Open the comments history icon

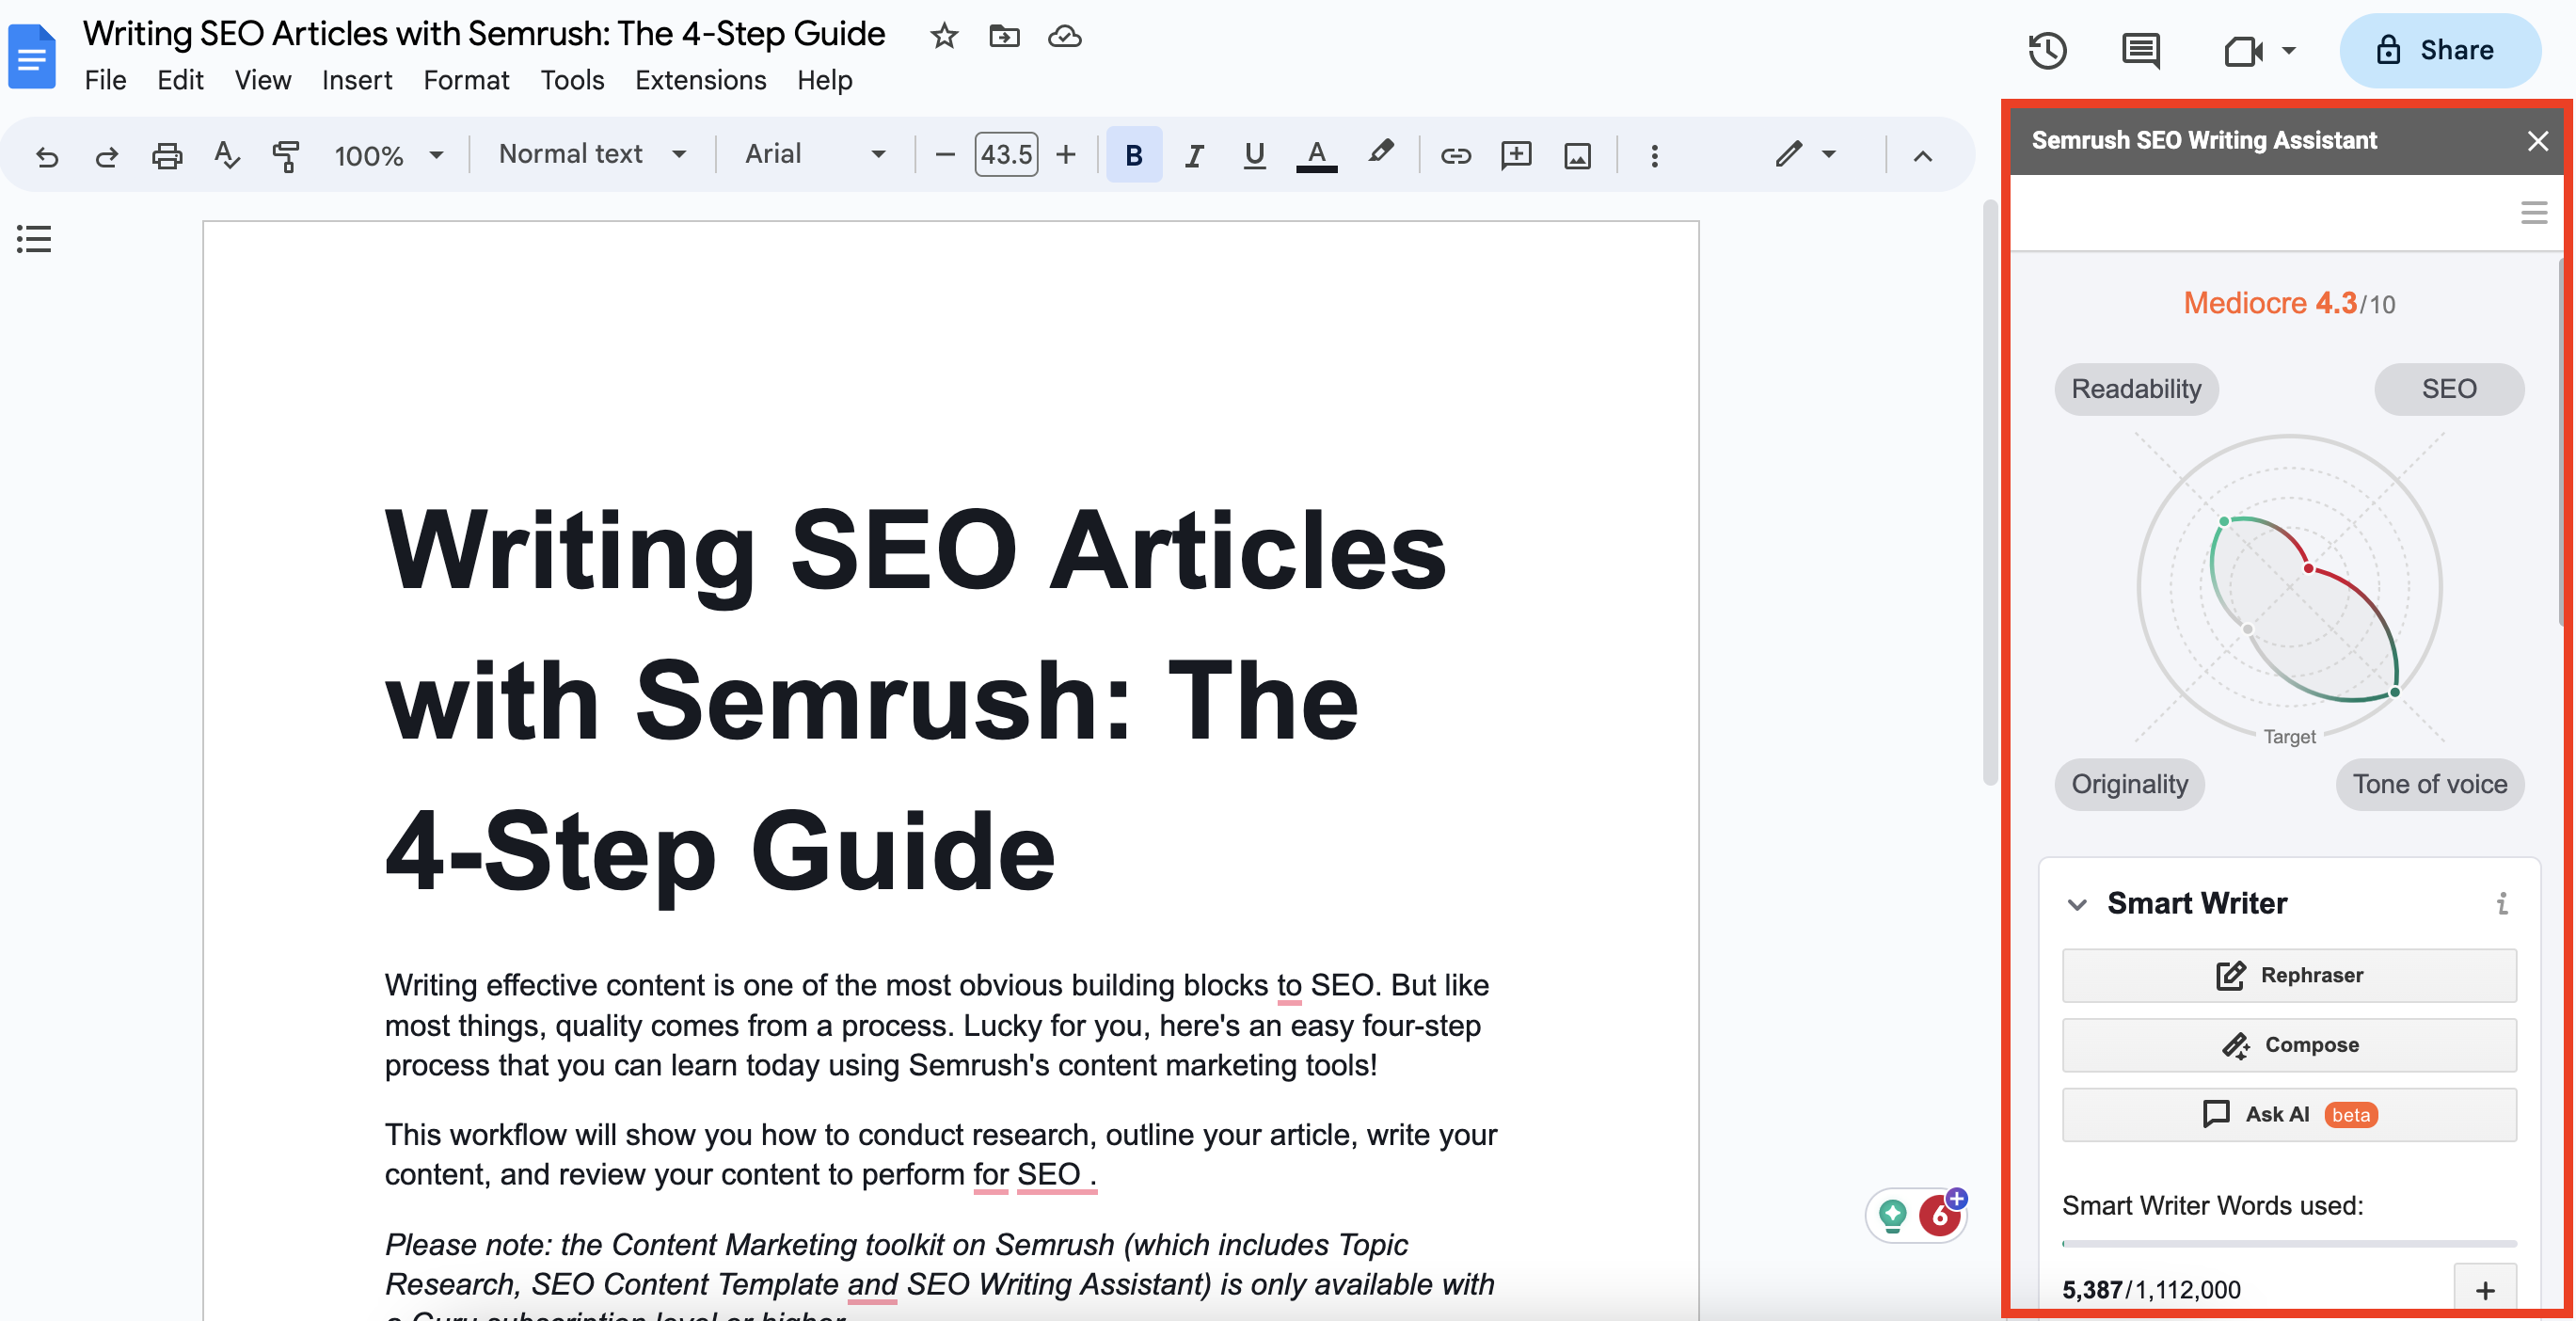[x=2140, y=50]
